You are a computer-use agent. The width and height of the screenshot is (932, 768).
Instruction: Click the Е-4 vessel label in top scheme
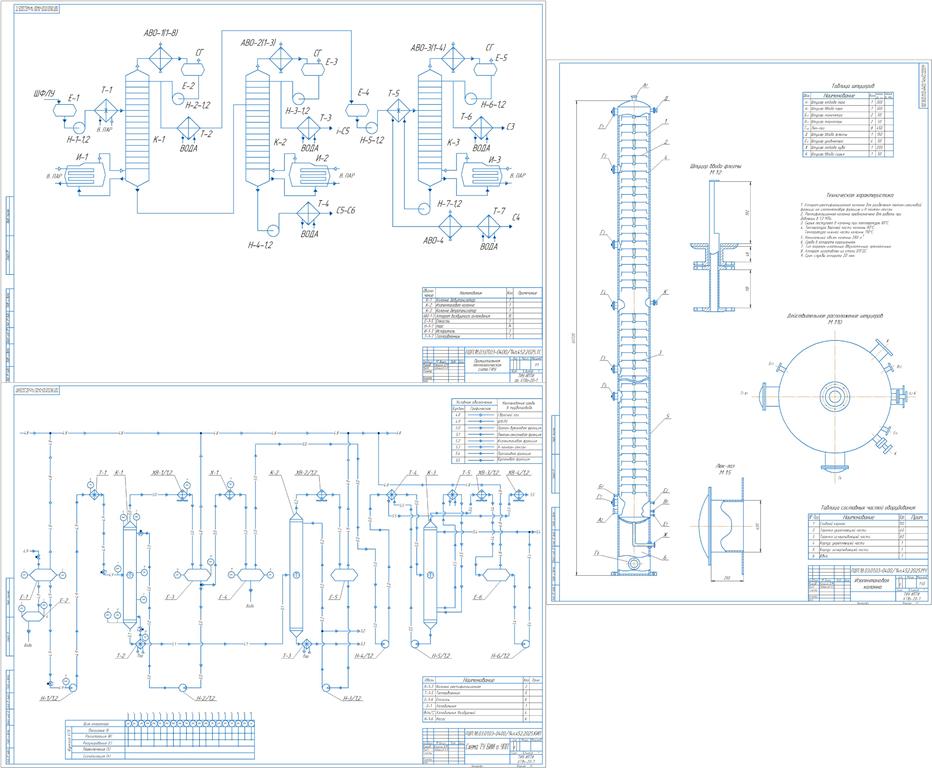pos(364,93)
